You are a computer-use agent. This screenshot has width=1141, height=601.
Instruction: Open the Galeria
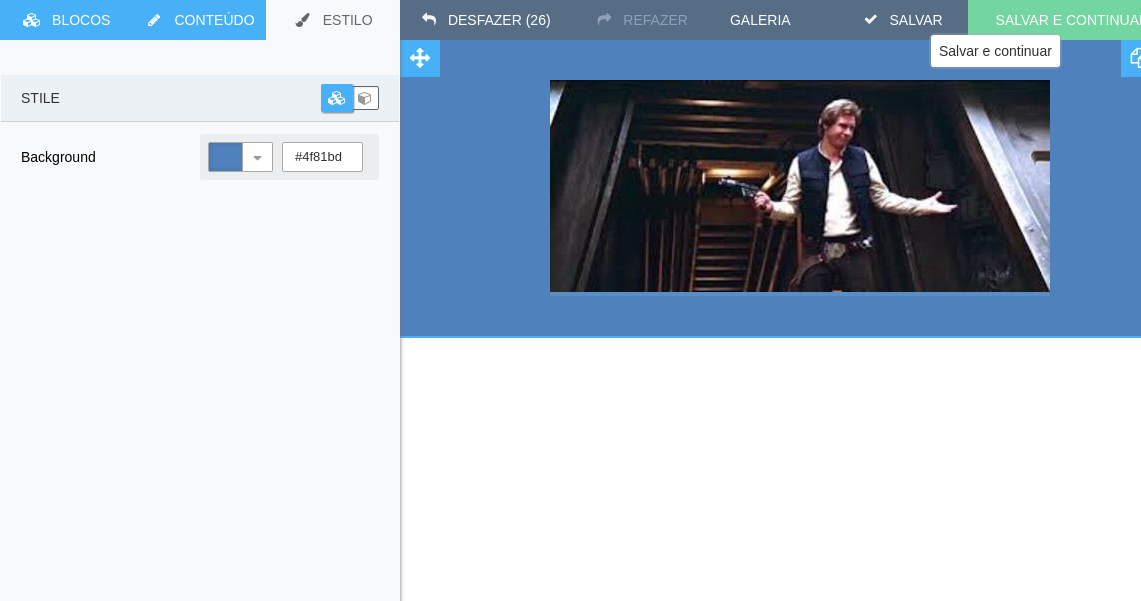click(x=760, y=20)
